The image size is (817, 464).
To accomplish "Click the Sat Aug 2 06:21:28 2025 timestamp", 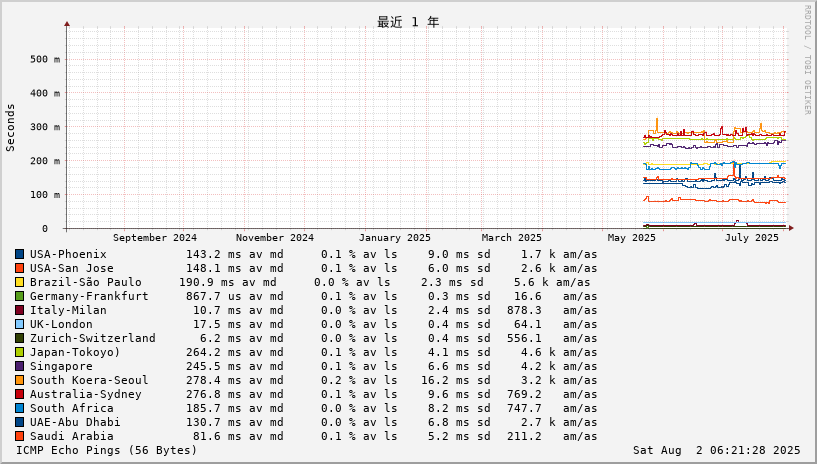I will 716,450.
